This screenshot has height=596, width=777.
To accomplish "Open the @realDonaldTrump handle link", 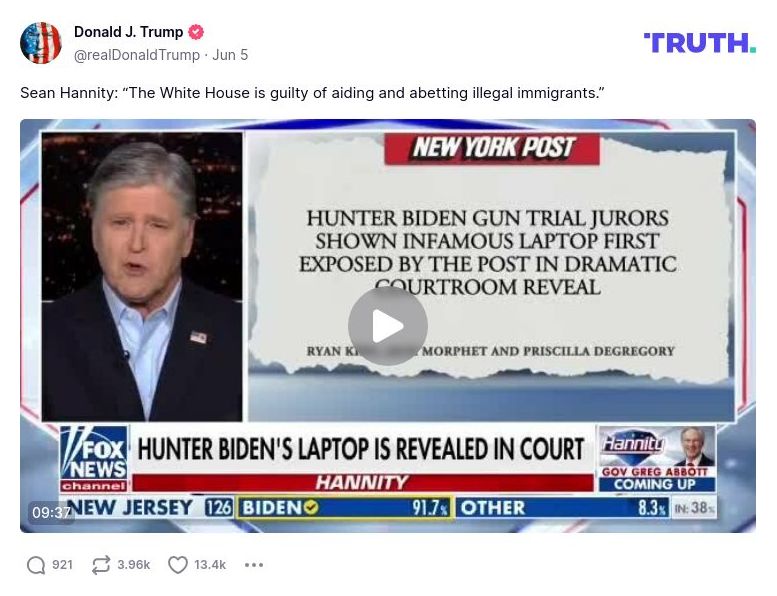I will [x=137, y=55].
